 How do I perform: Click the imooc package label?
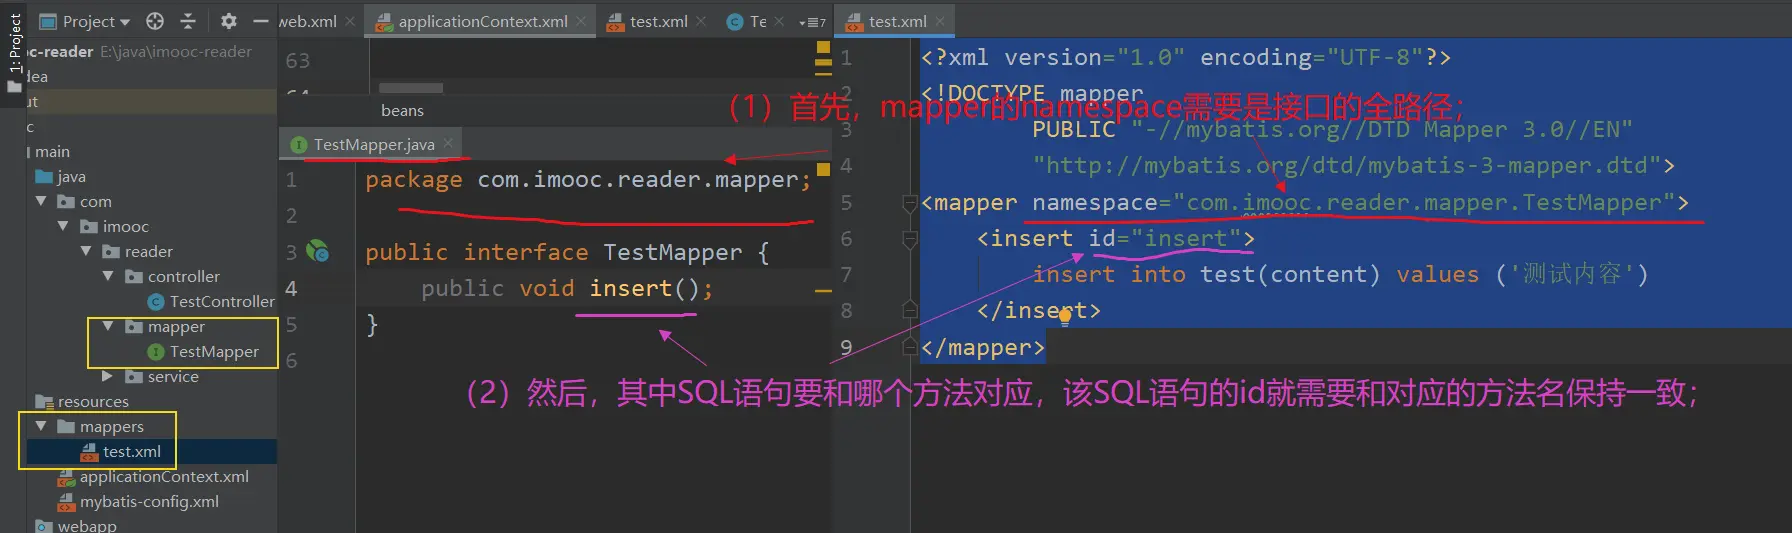(x=125, y=226)
